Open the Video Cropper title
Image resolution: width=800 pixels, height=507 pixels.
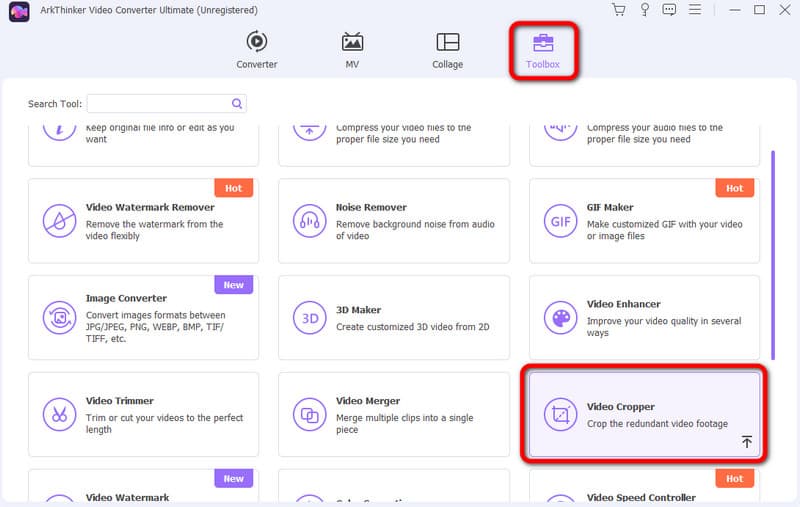pyautogui.click(x=620, y=407)
